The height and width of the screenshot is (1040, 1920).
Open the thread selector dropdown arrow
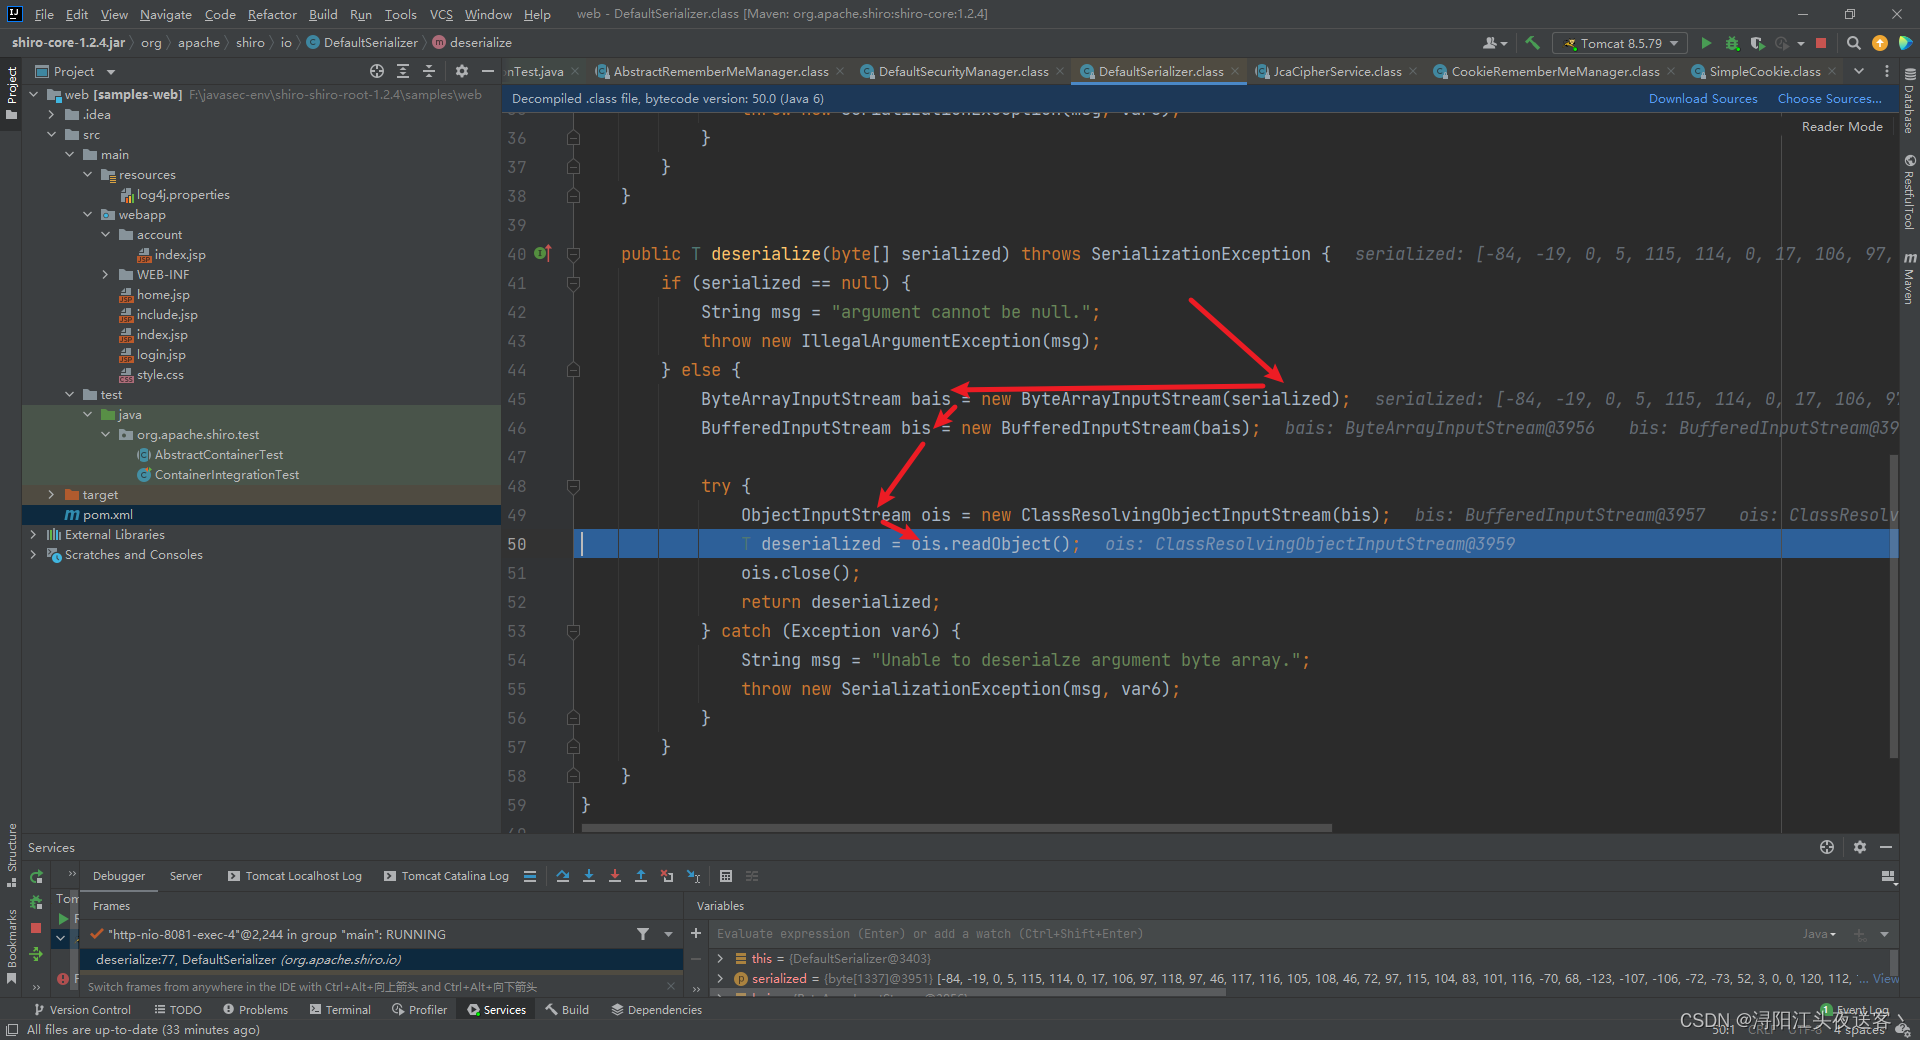coord(668,934)
